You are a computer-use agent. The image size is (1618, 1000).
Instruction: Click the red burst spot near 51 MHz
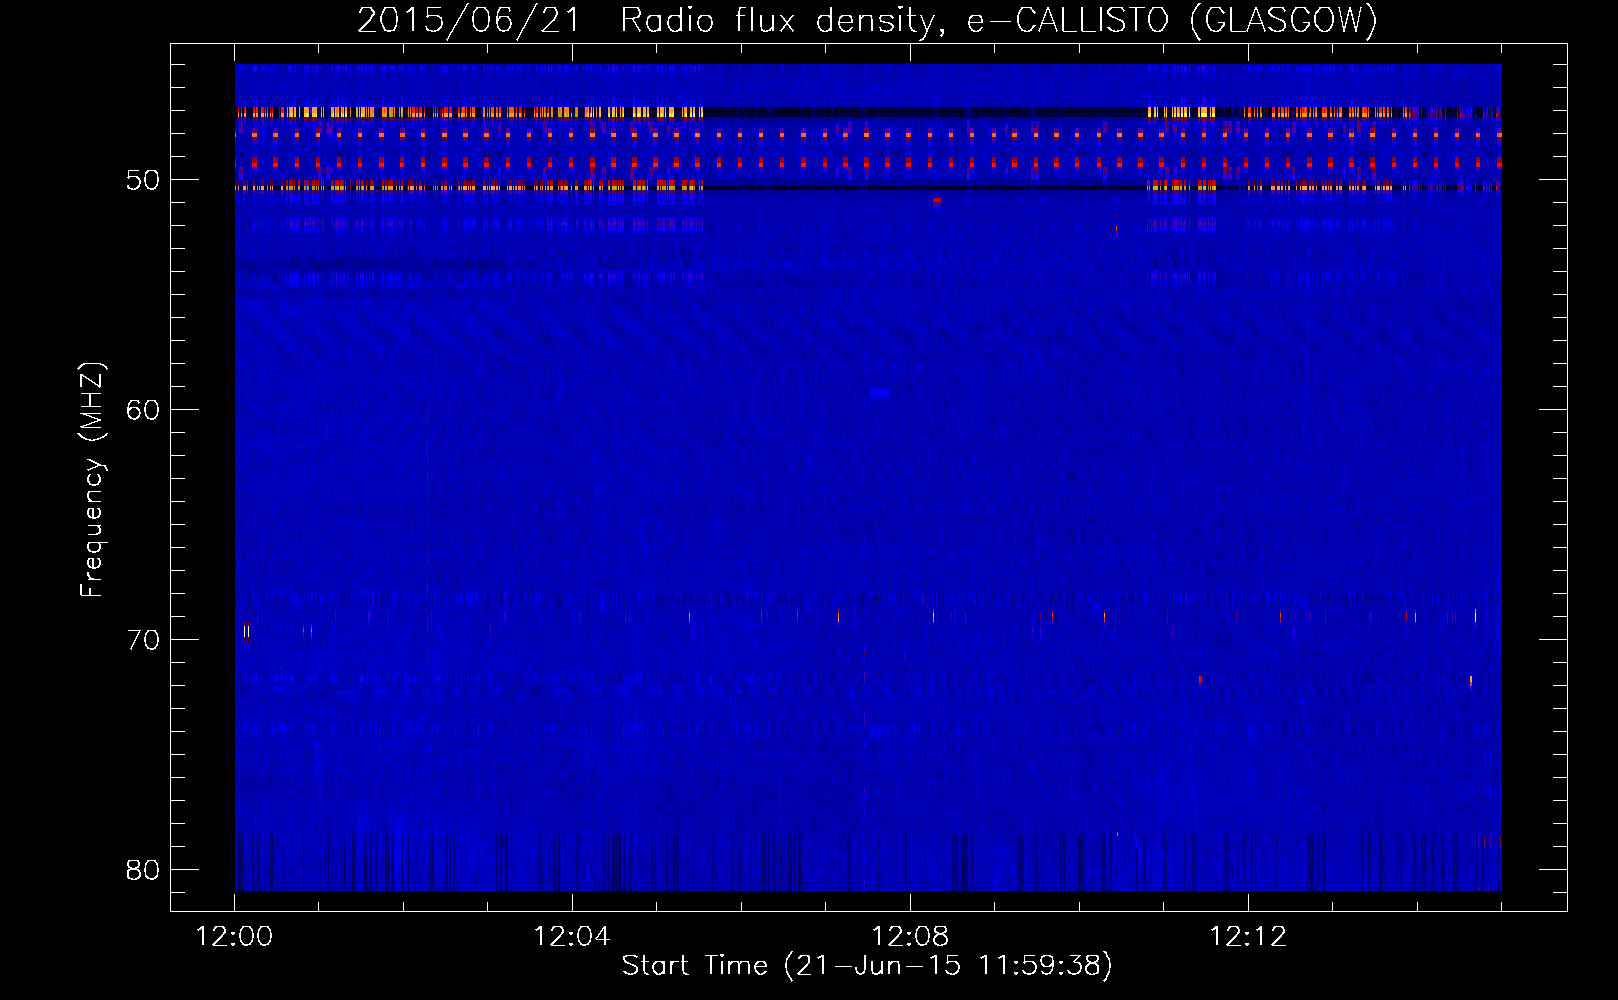[x=937, y=201]
